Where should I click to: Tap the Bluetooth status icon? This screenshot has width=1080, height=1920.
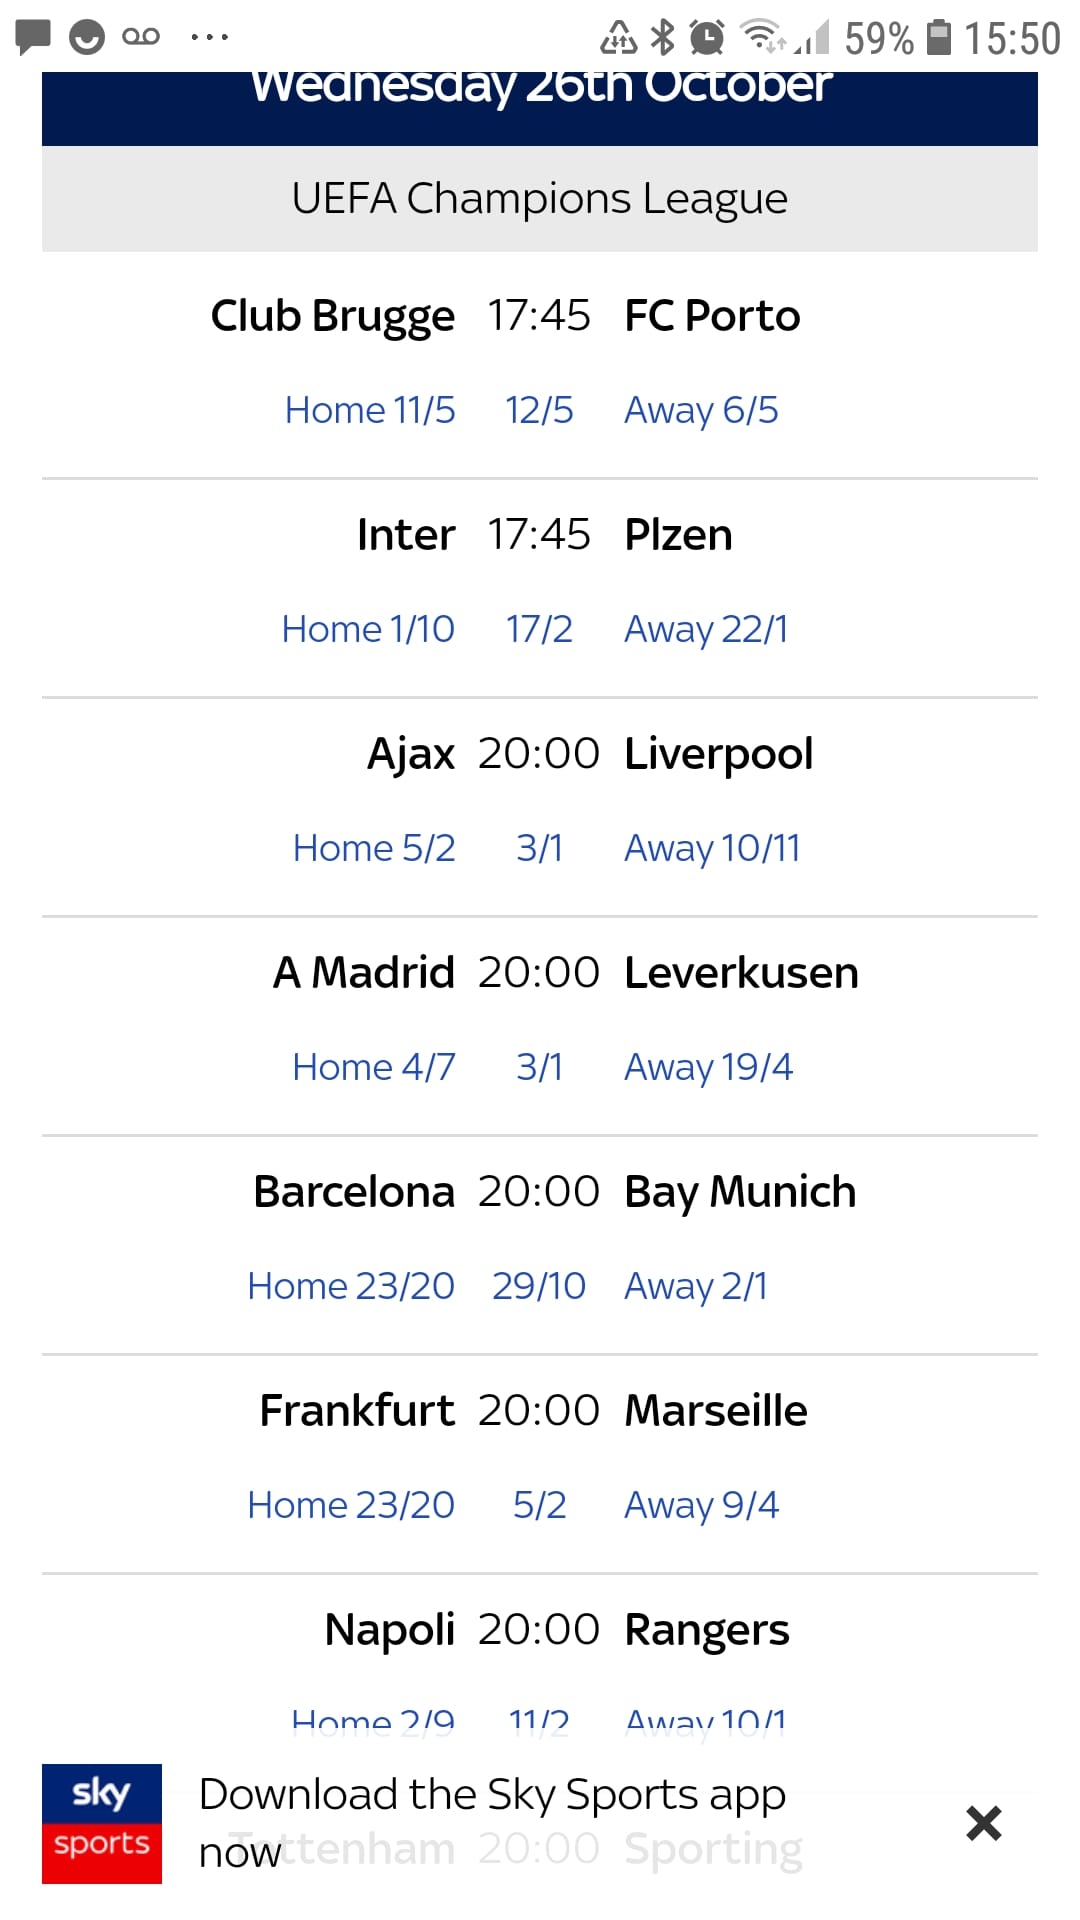point(662,38)
